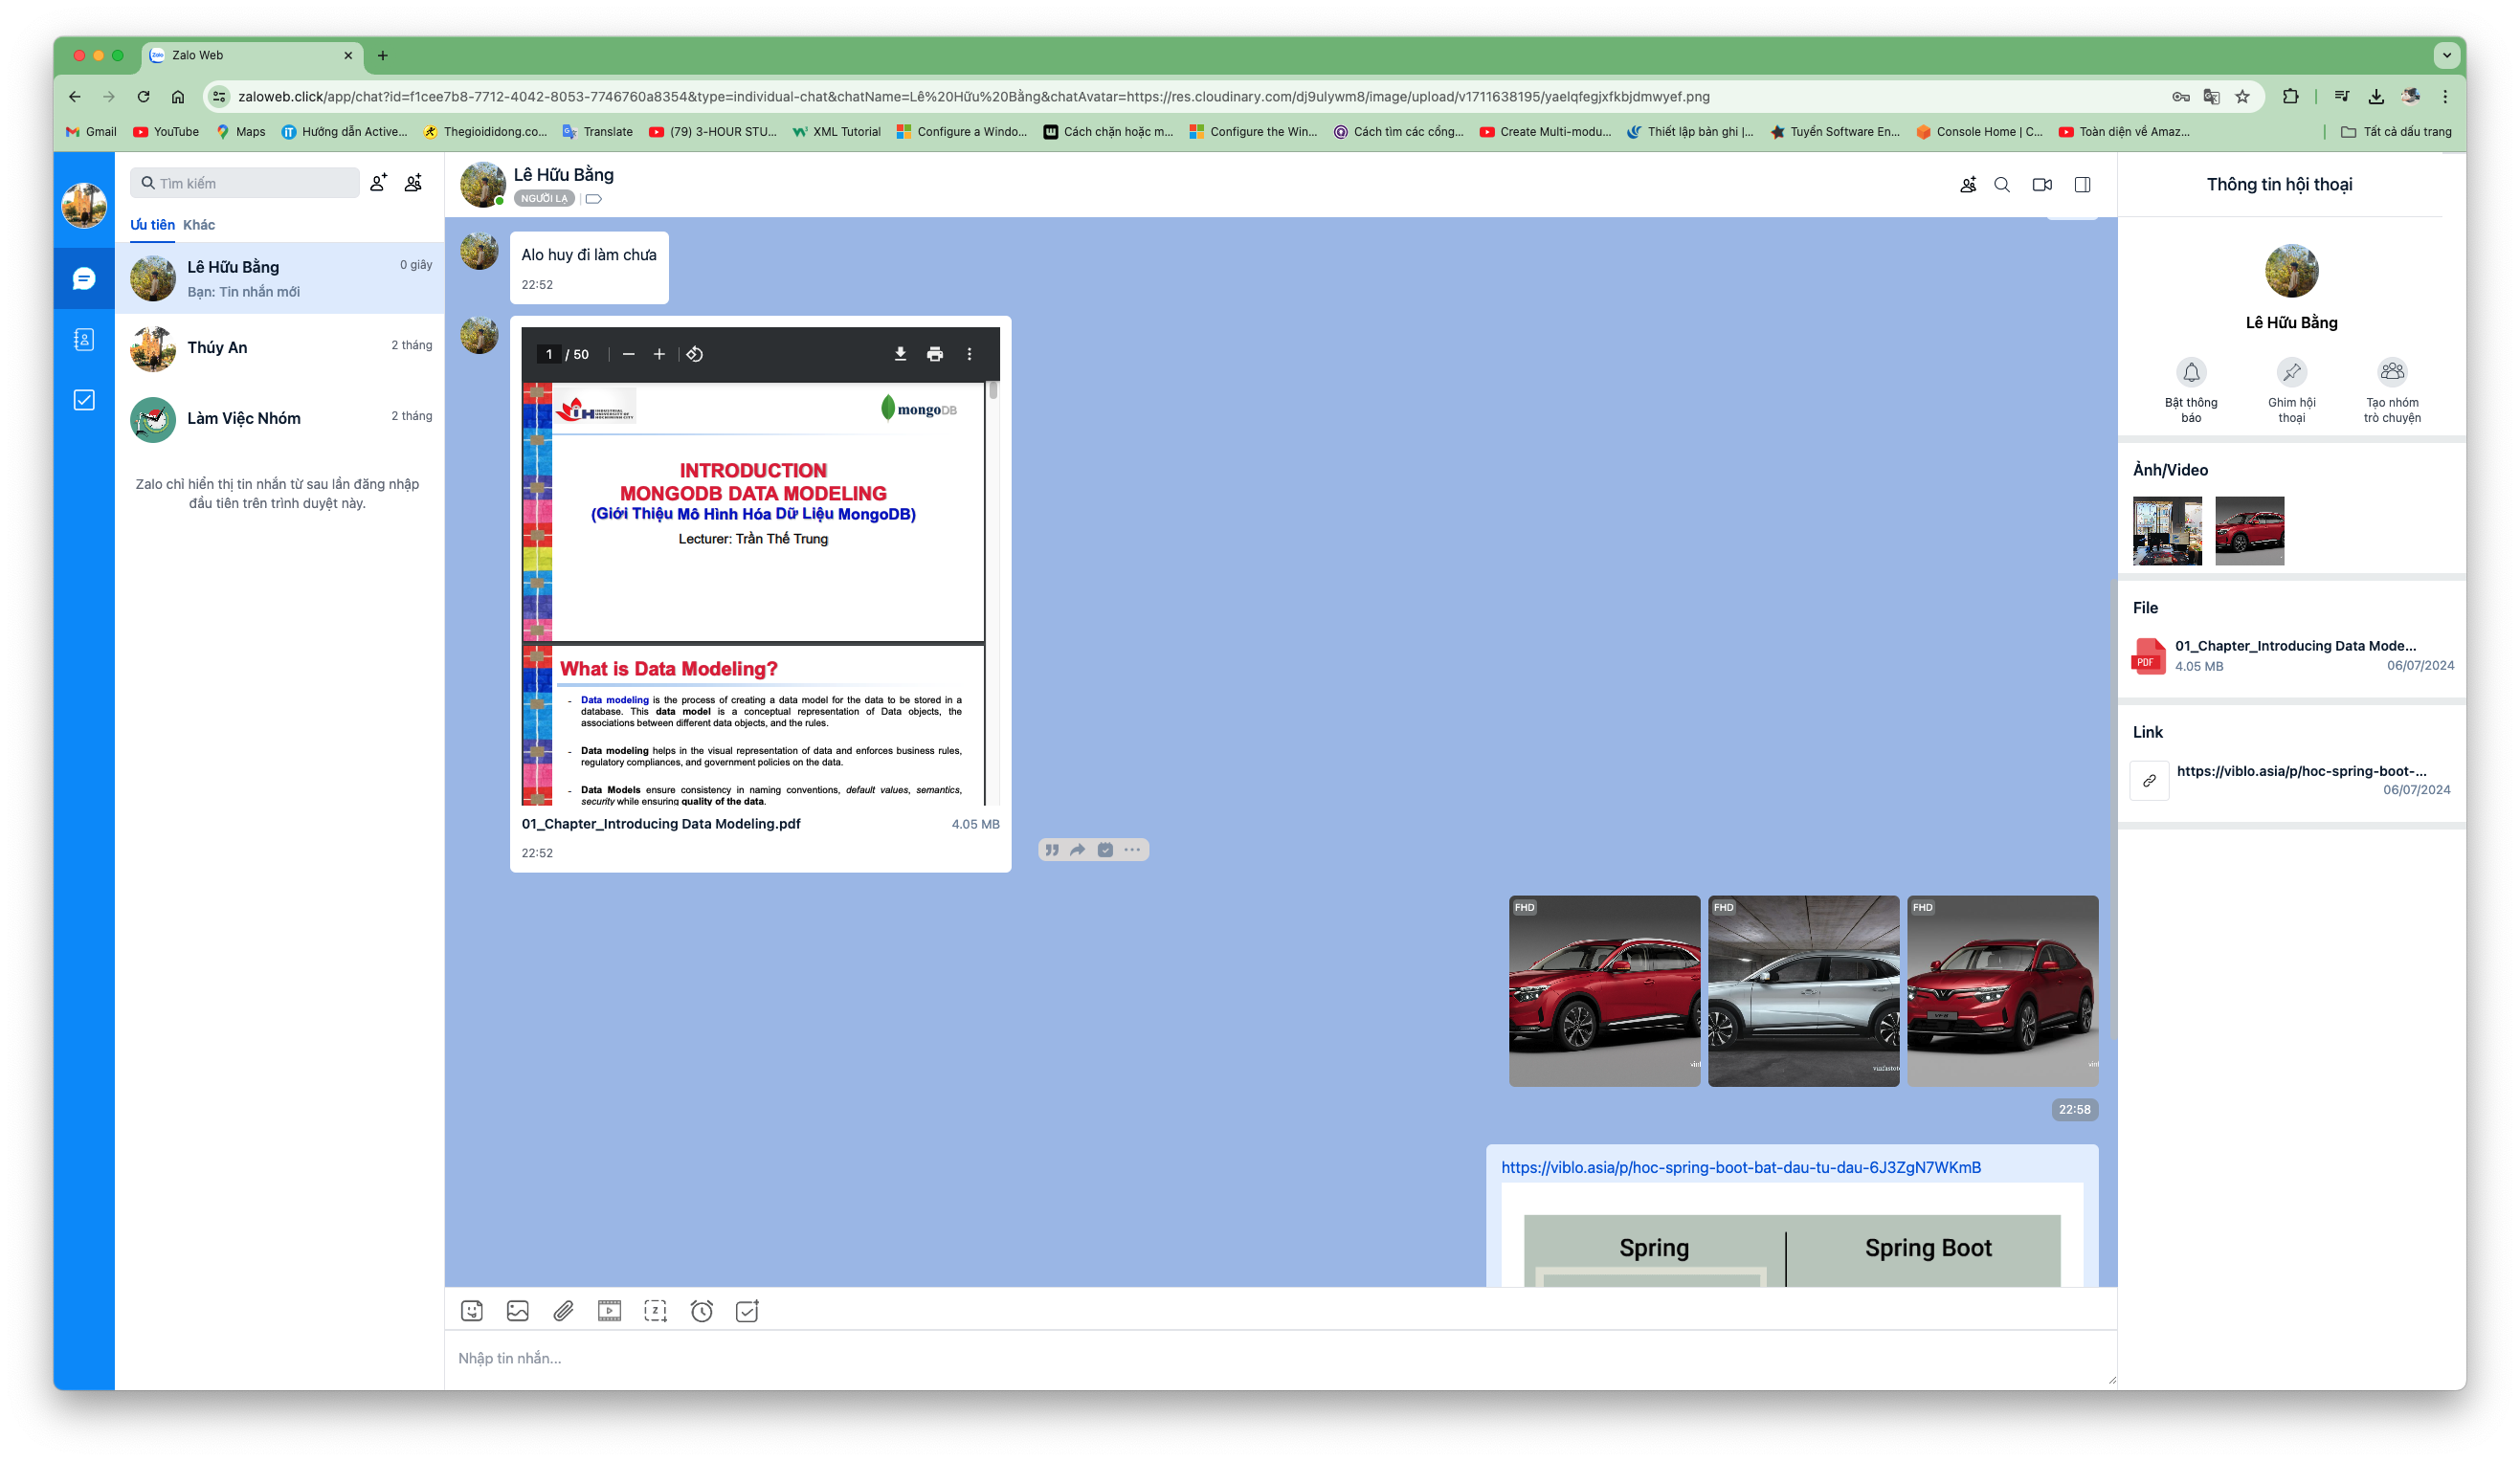Image resolution: width=2520 pixels, height=1461 pixels.
Task: Click the Google Translate icon in address bar
Action: click(x=2212, y=97)
